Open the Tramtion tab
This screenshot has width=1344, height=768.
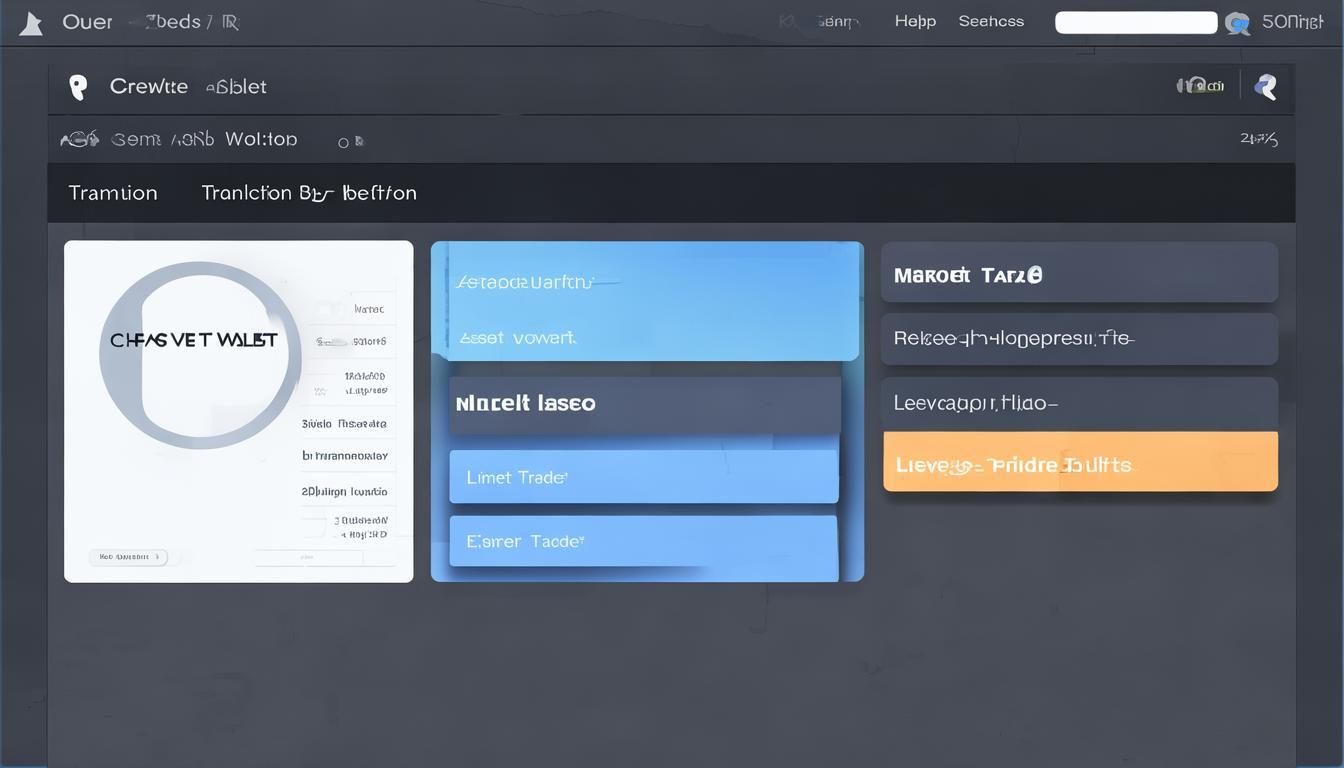[x=113, y=193]
